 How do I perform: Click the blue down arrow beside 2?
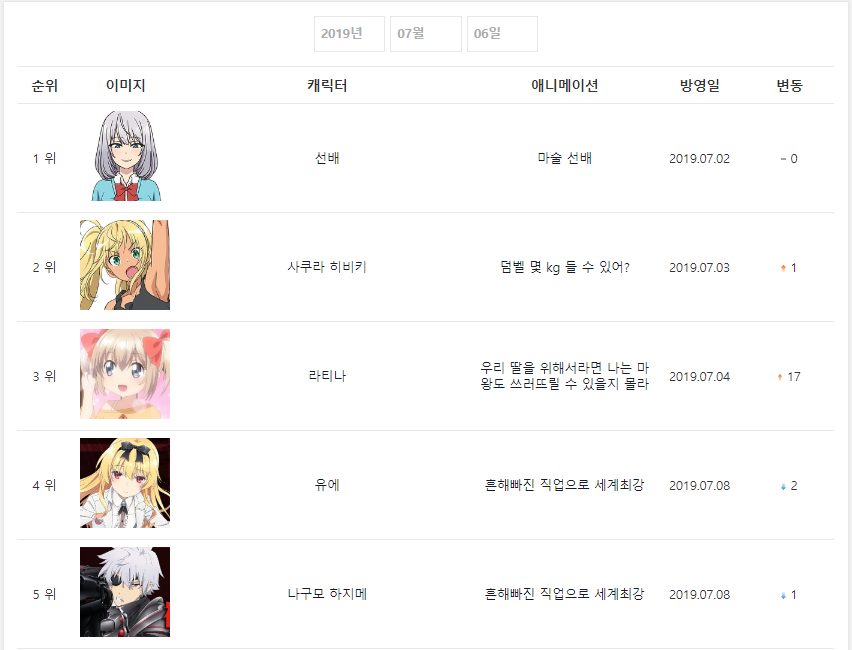pos(783,486)
